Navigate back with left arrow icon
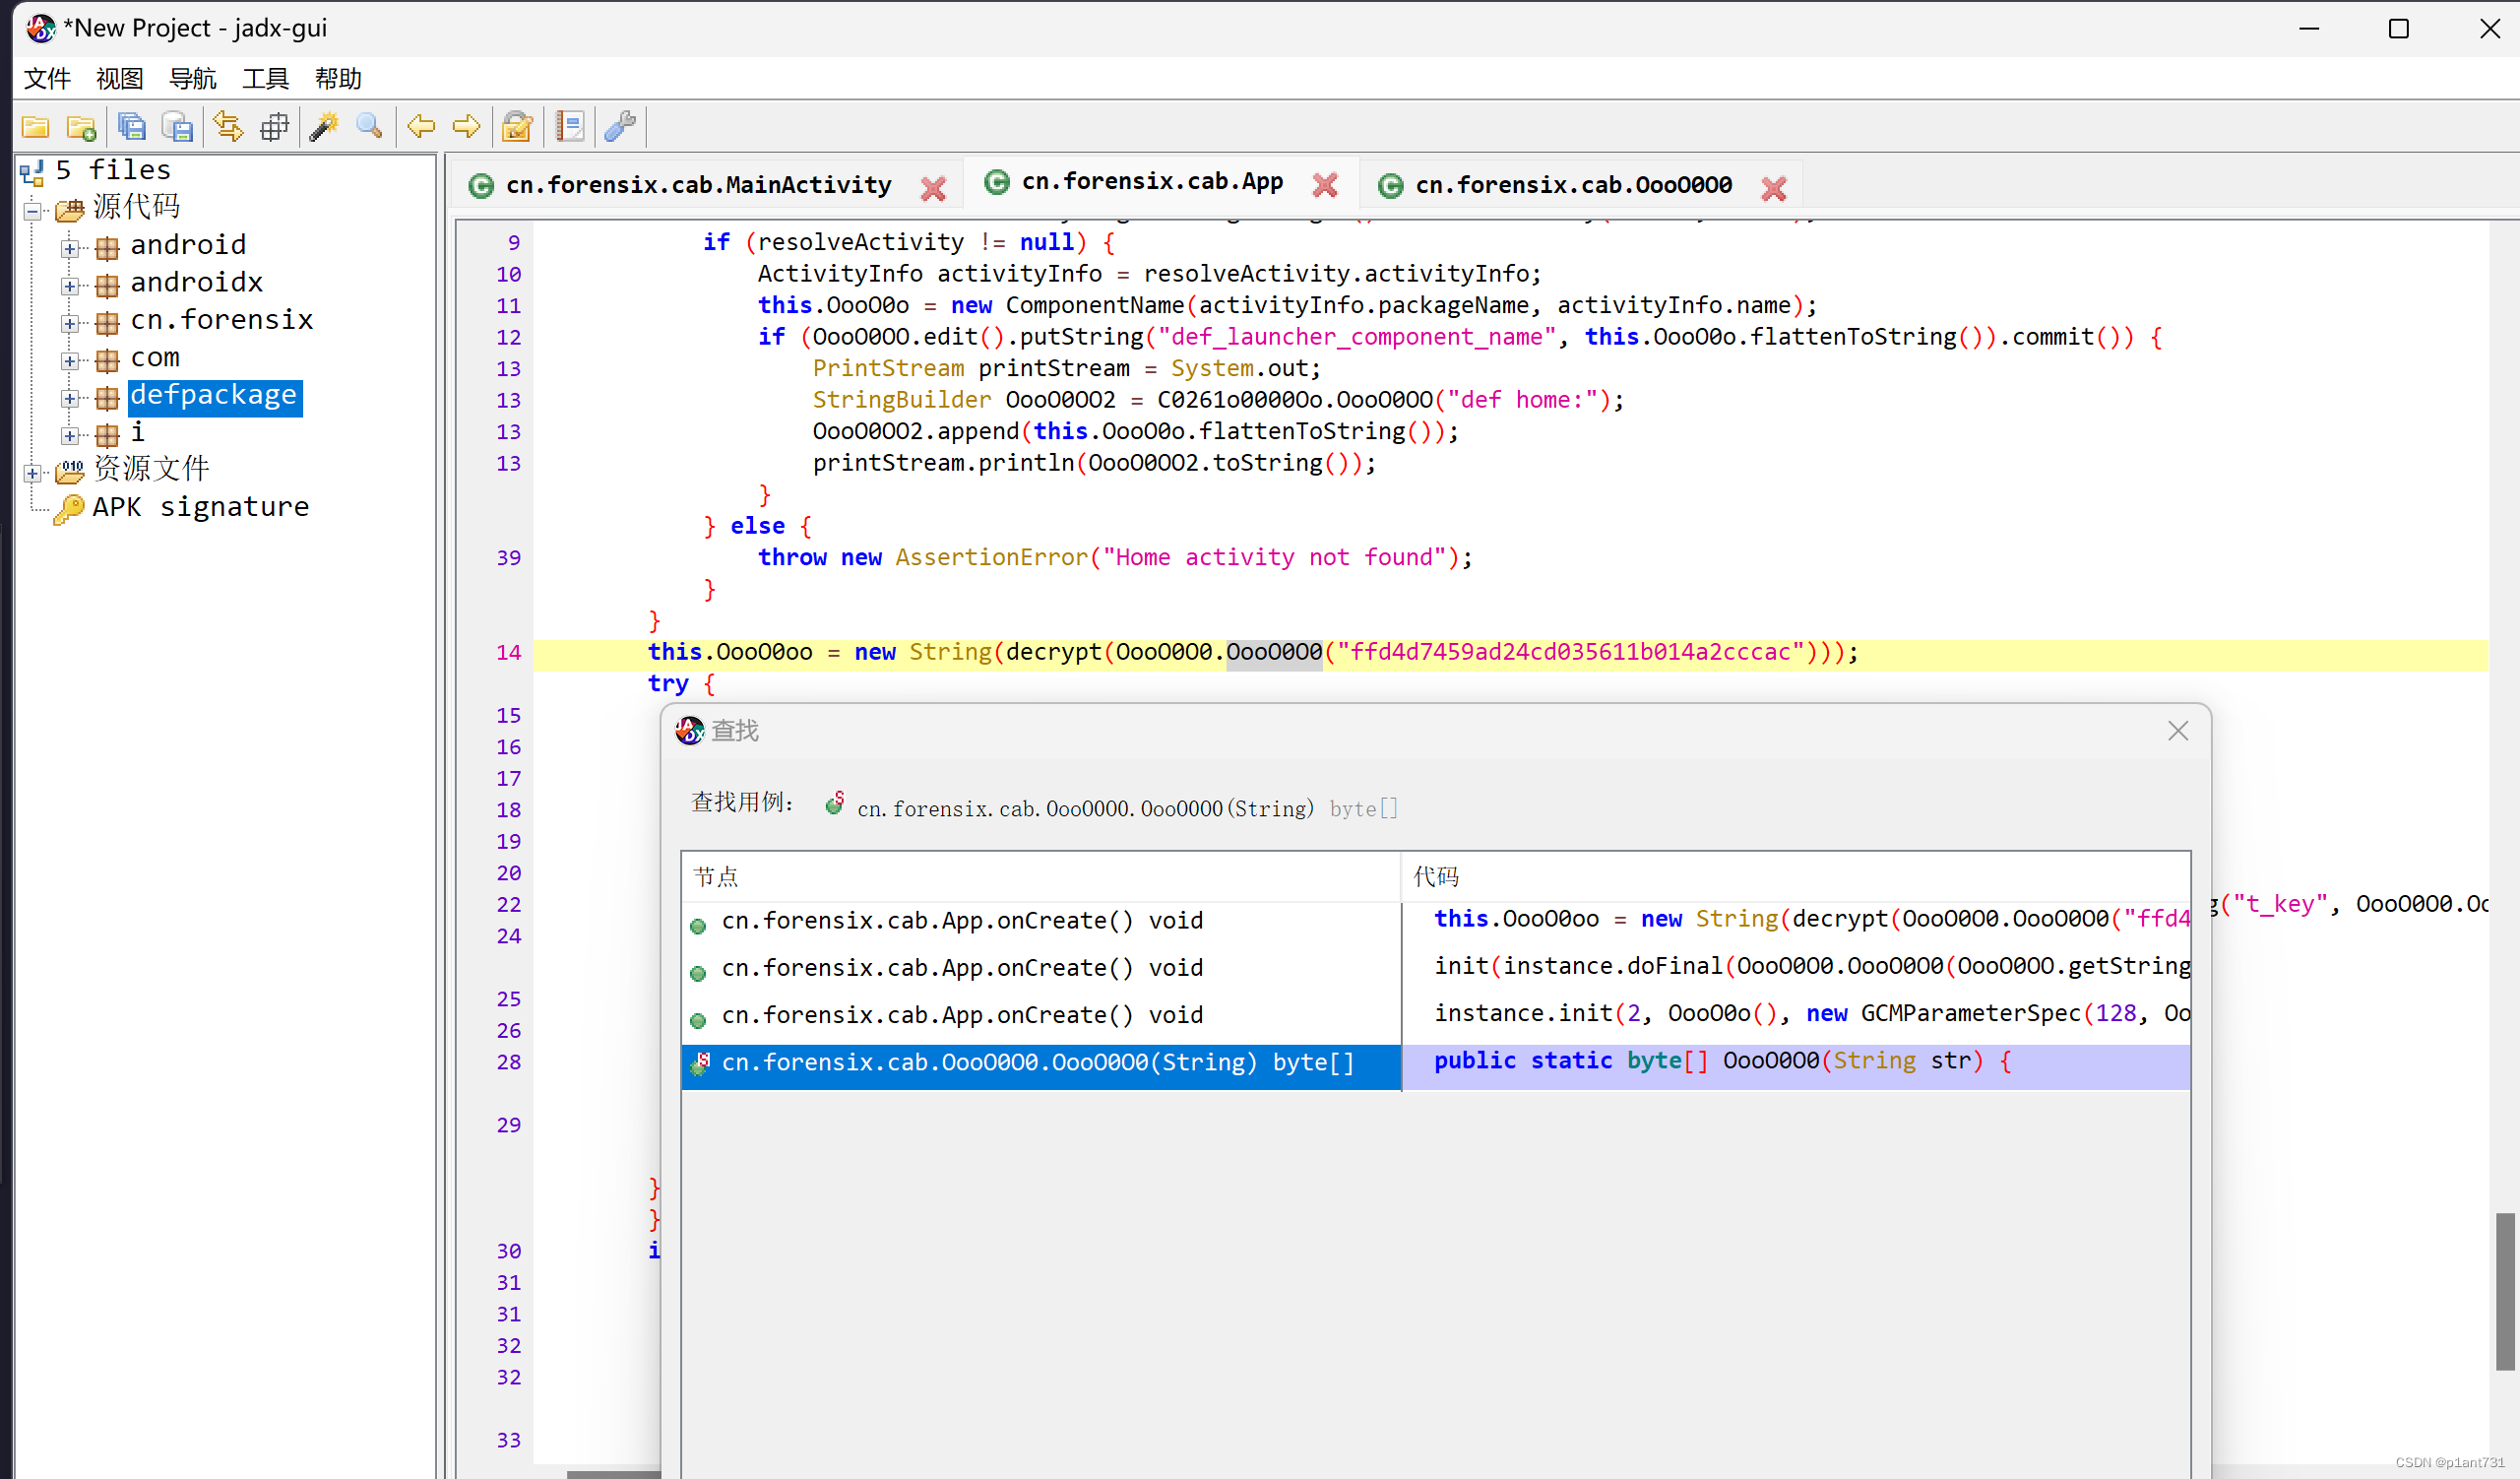Image resolution: width=2520 pixels, height=1479 pixels. (x=421, y=127)
